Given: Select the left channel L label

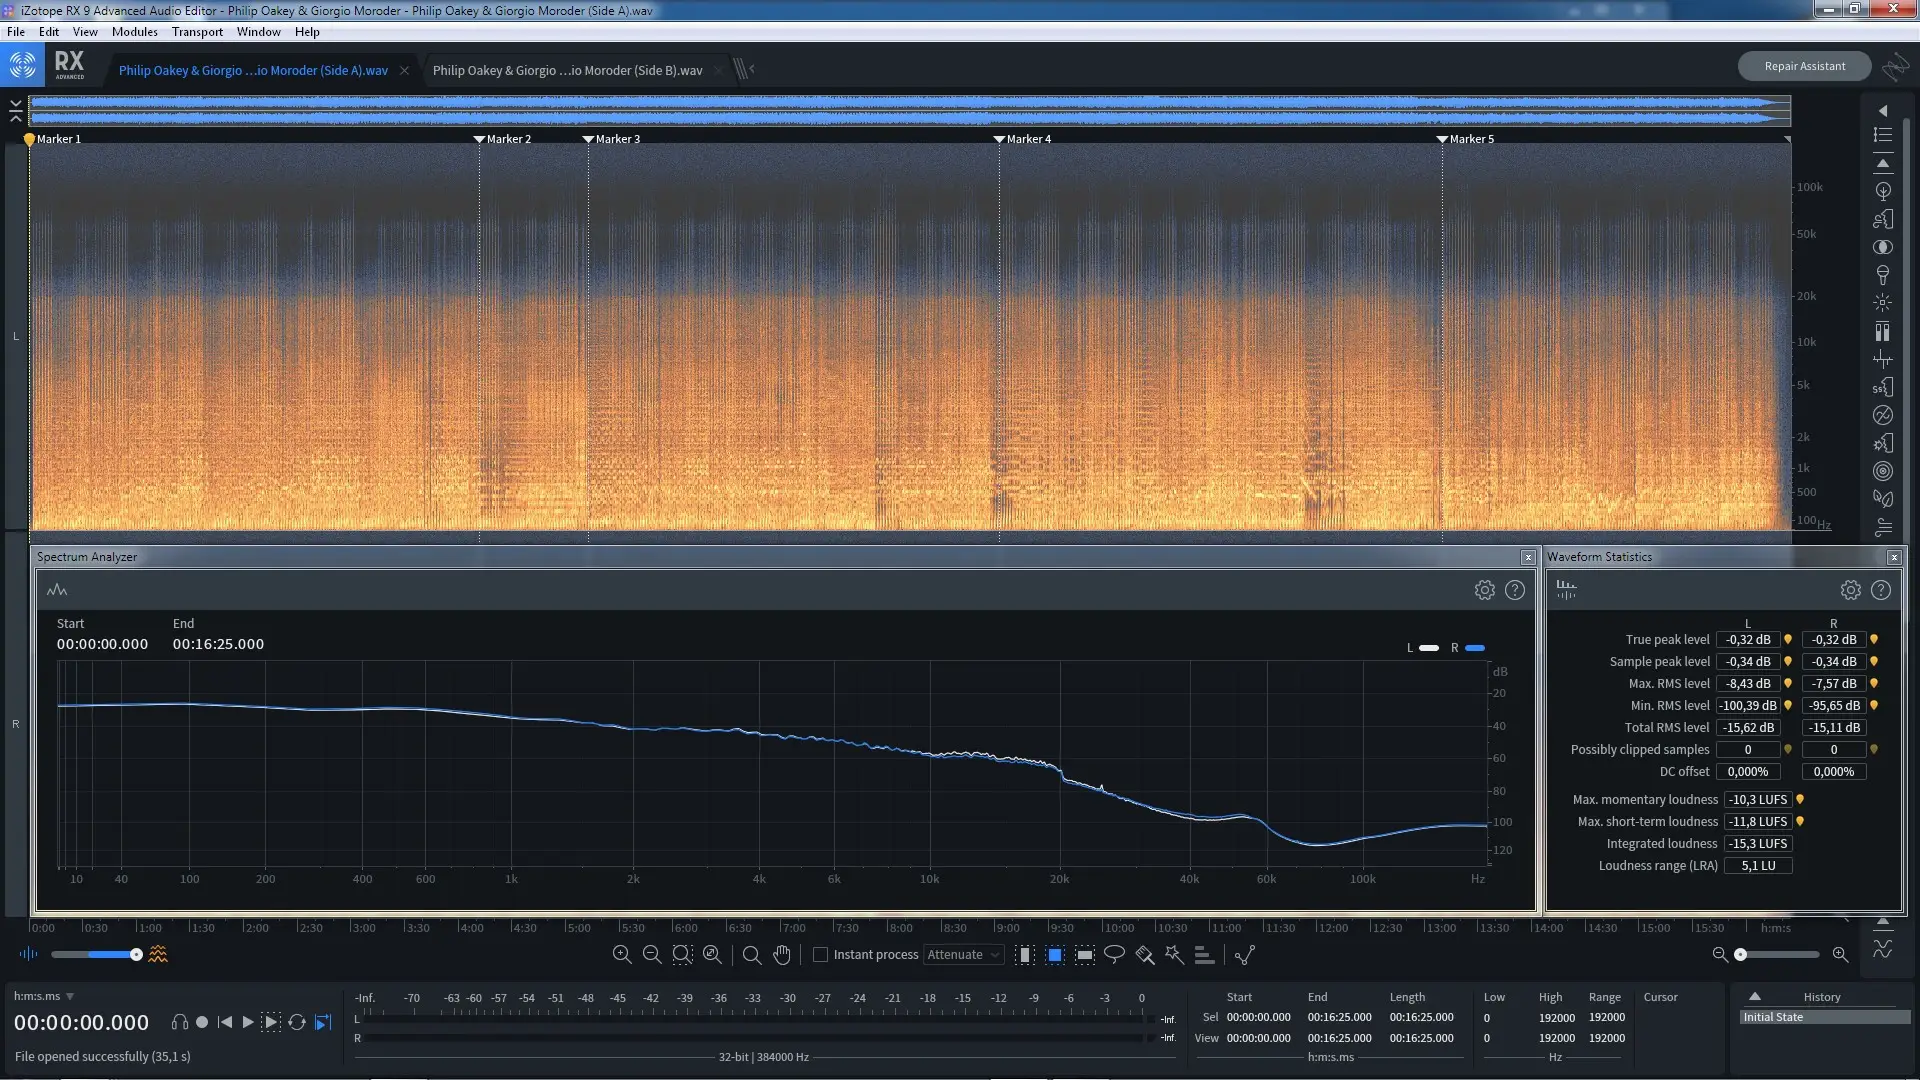Looking at the screenshot, I should click(x=16, y=336).
